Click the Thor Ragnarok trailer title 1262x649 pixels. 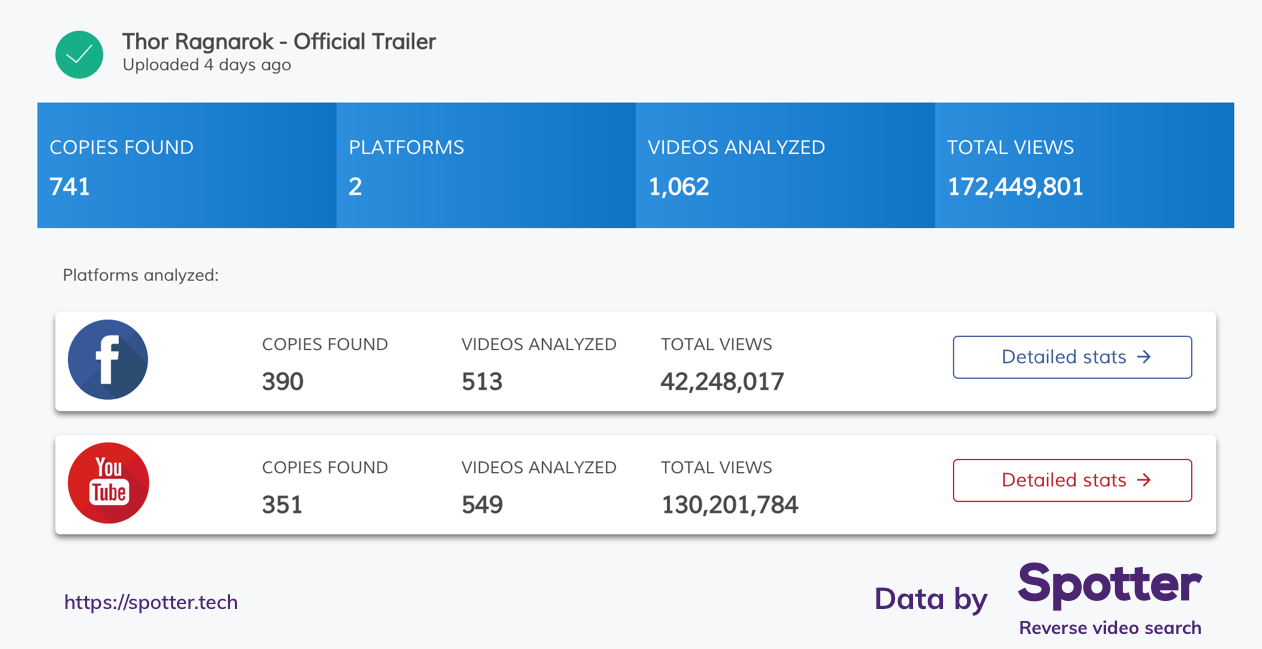tap(279, 42)
